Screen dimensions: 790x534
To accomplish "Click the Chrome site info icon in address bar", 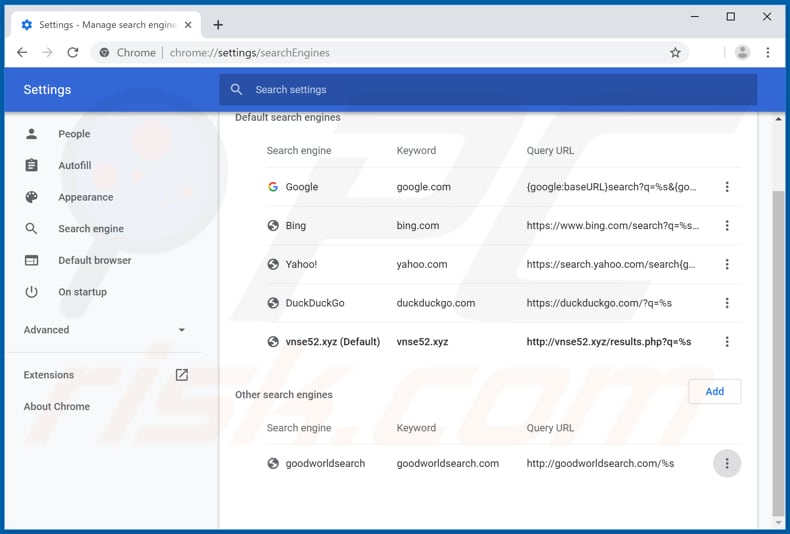I will (104, 52).
